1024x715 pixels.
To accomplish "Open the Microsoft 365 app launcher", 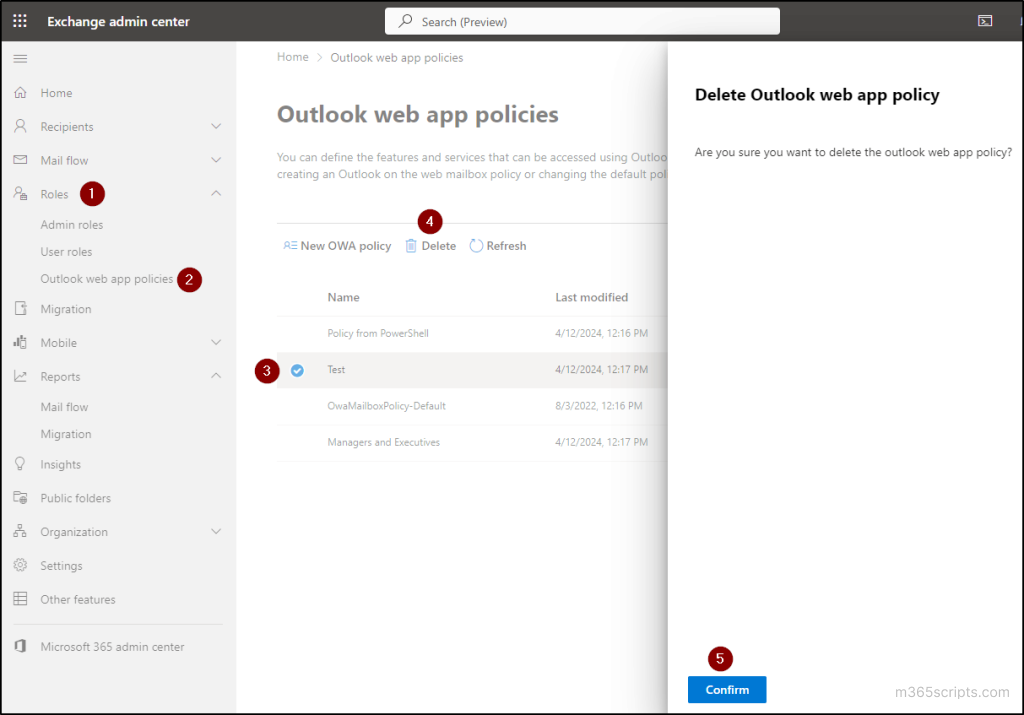I will (x=19, y=20).
